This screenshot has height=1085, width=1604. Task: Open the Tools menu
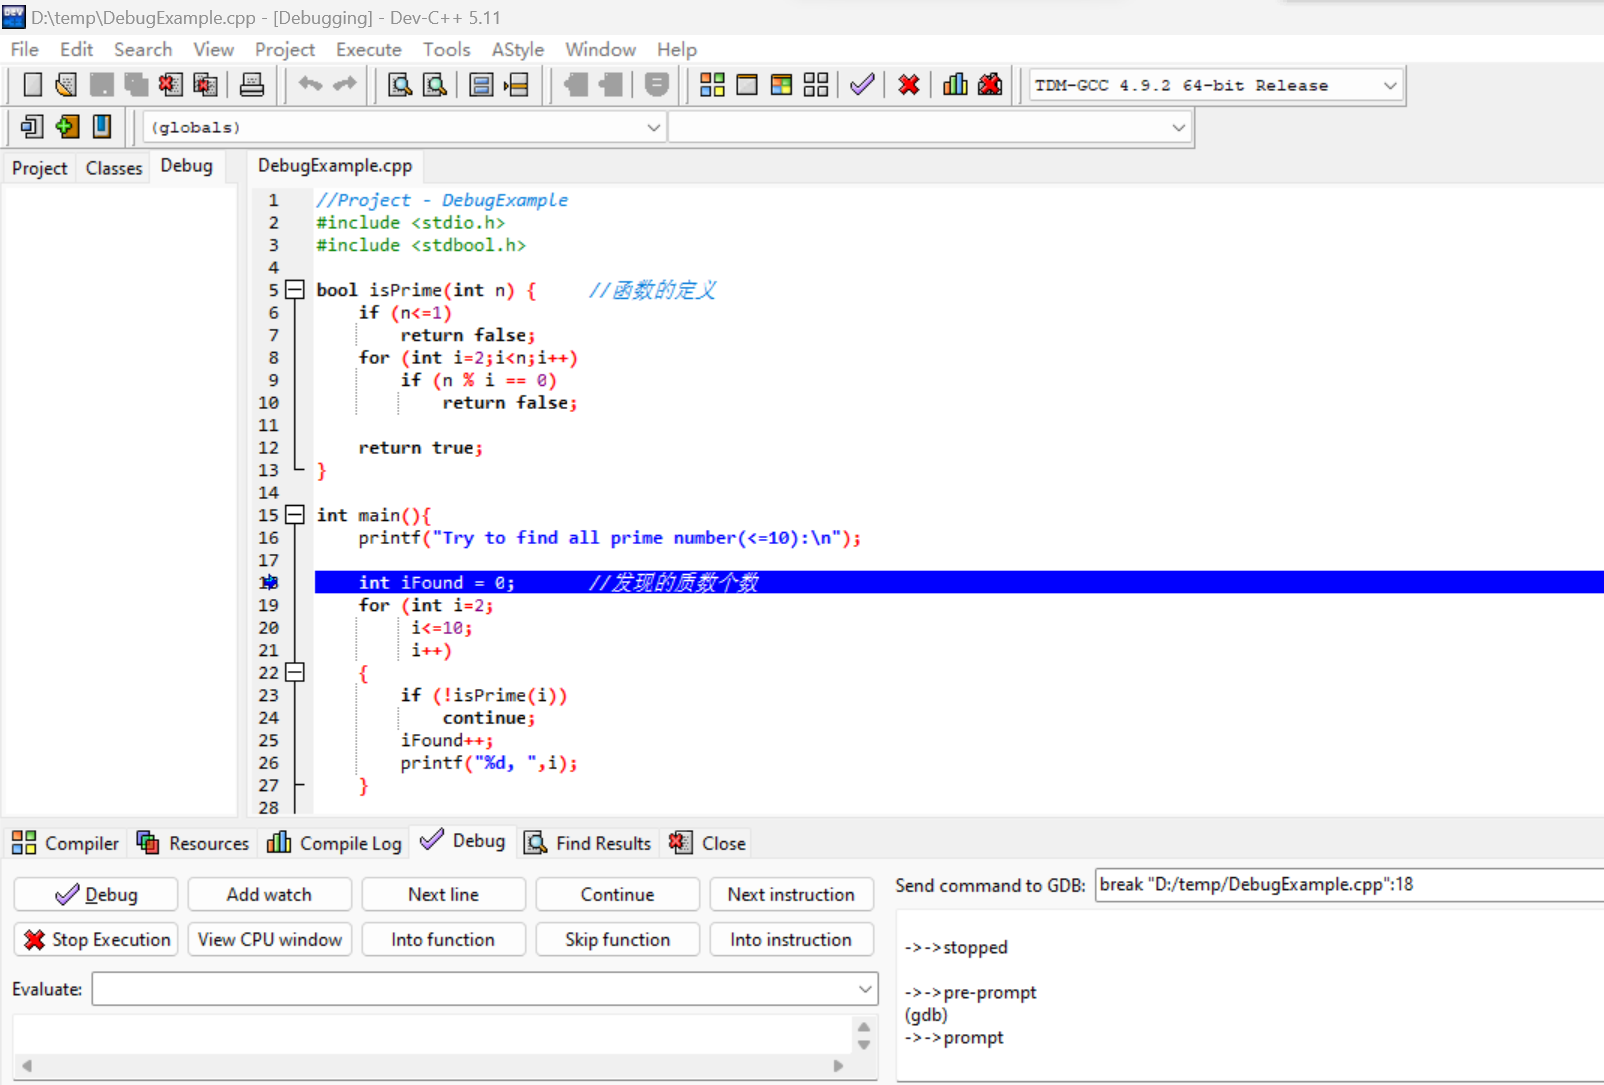pyautogui.click(x=446, y=49)
